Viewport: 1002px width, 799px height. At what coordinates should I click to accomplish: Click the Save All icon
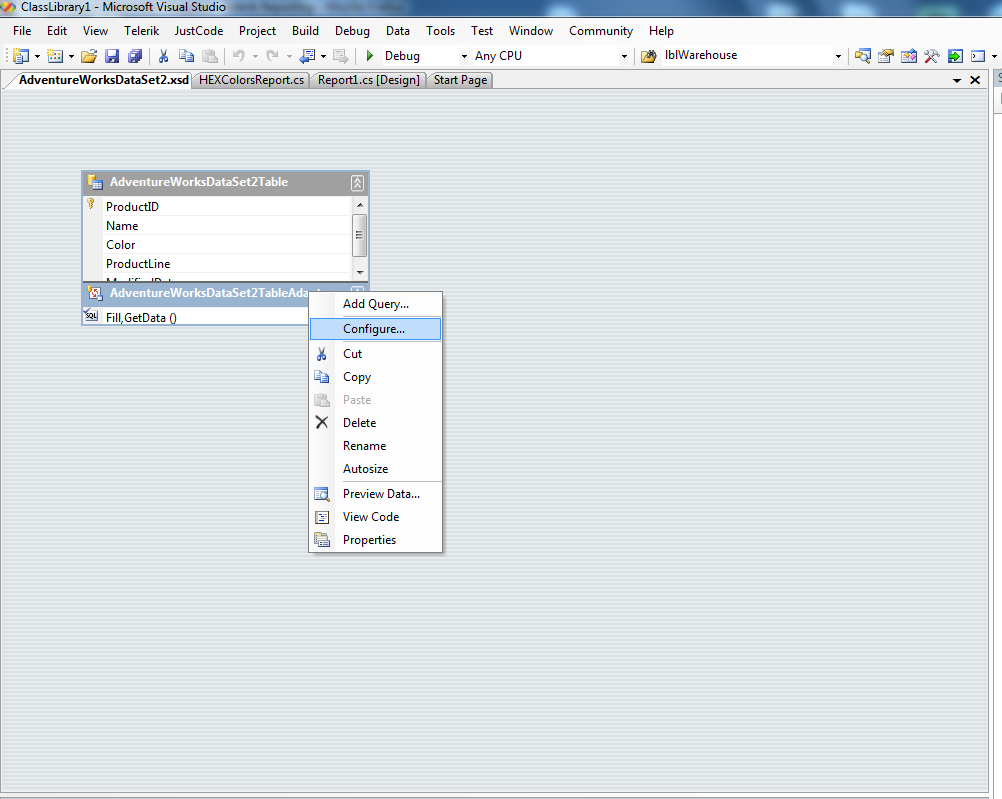click(135, 56)
